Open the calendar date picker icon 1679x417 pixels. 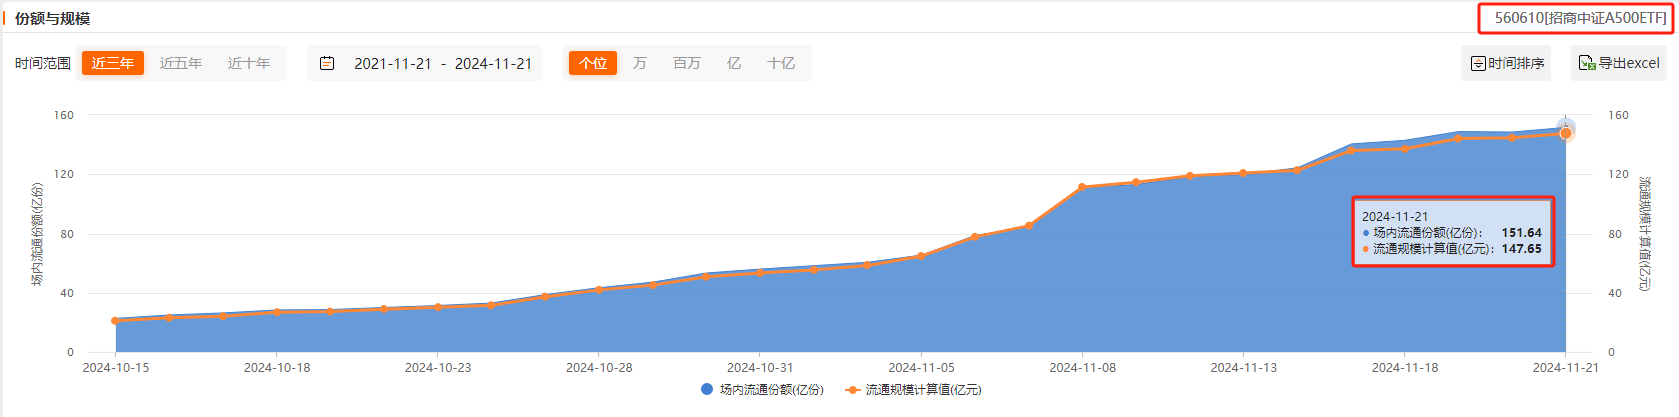click(x=327, y=63)
